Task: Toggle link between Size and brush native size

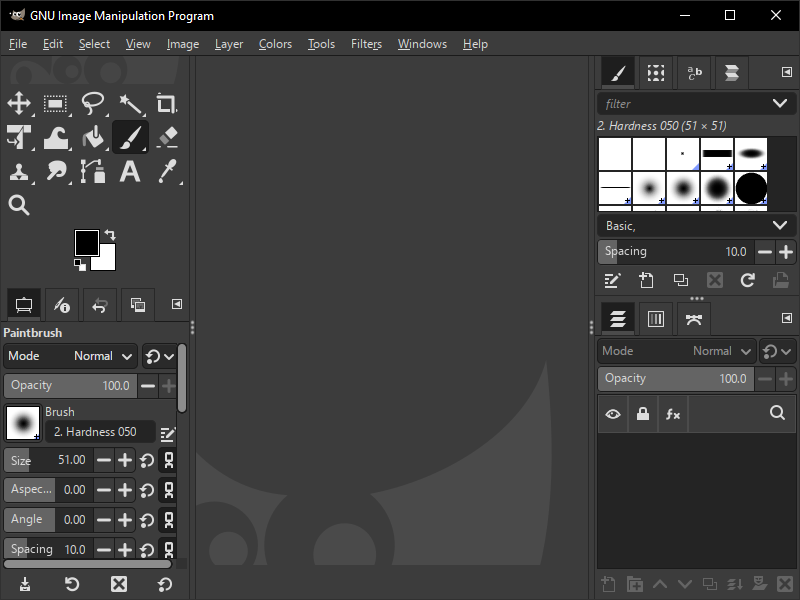Action: [169, 460]
